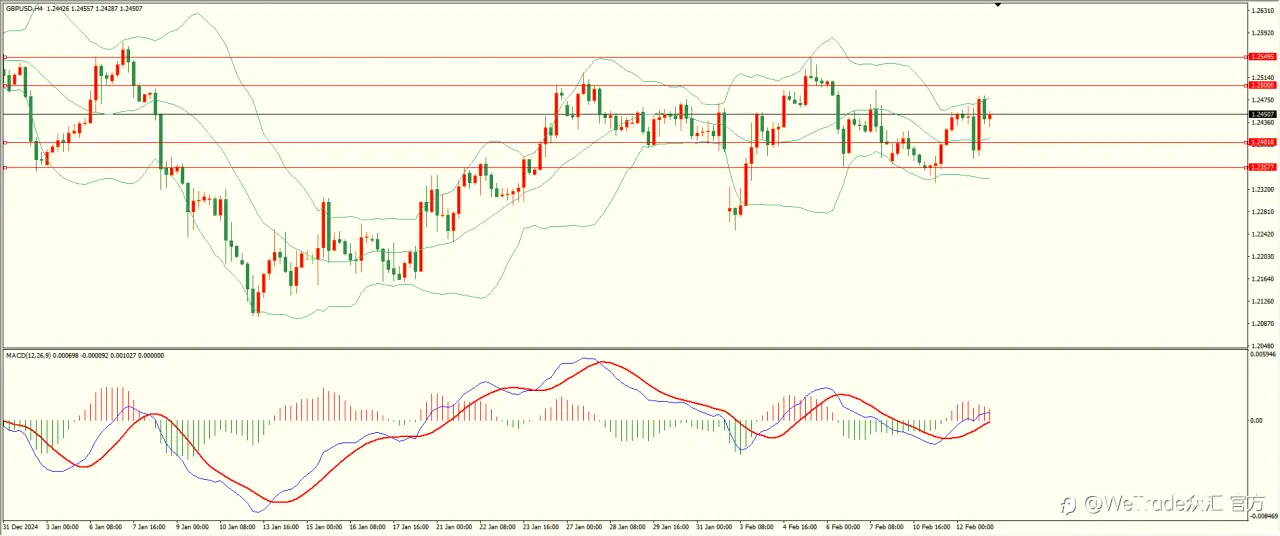Click the 1.25920 price scale value
The height and width of the screenshot is (536, 1280).
tap(1263, 33)
